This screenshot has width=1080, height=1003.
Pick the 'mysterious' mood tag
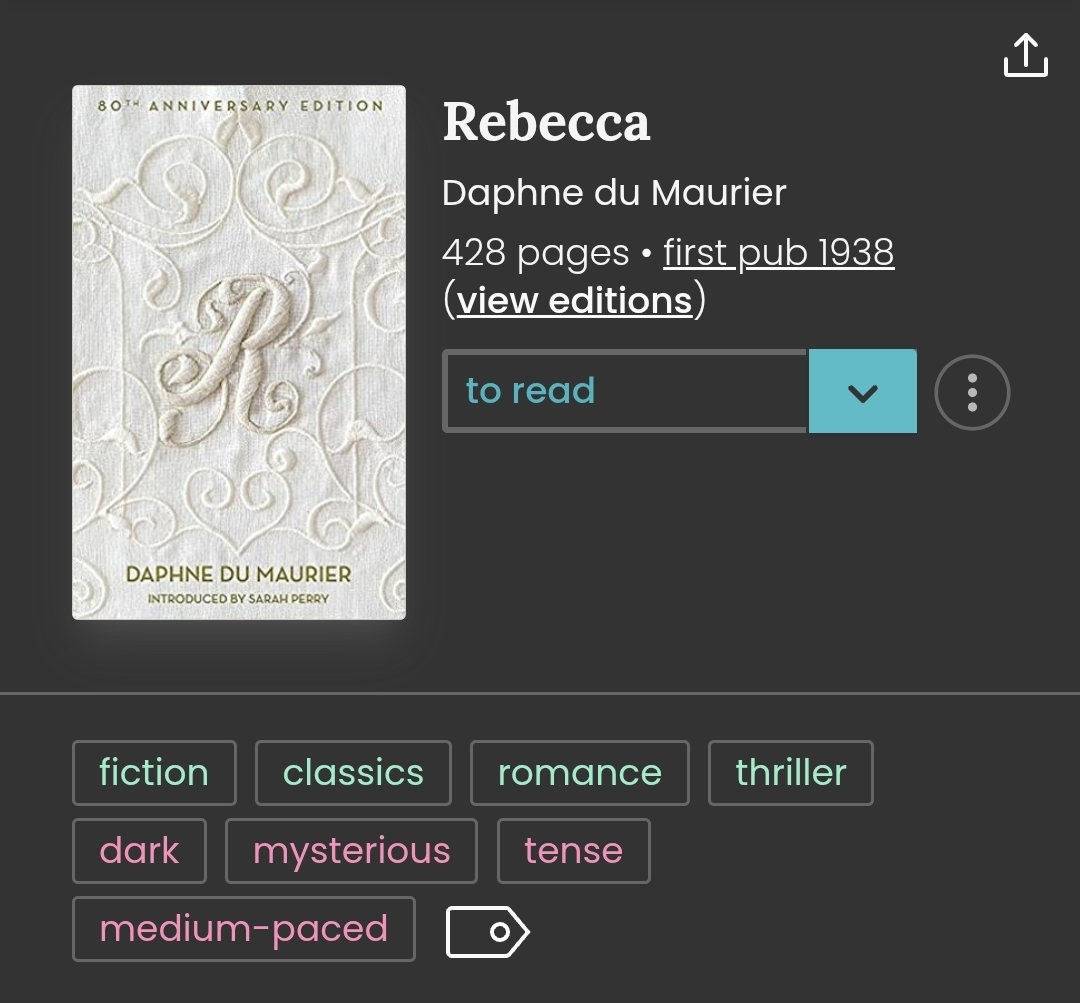pyautogui.click(x=351, y=851)
